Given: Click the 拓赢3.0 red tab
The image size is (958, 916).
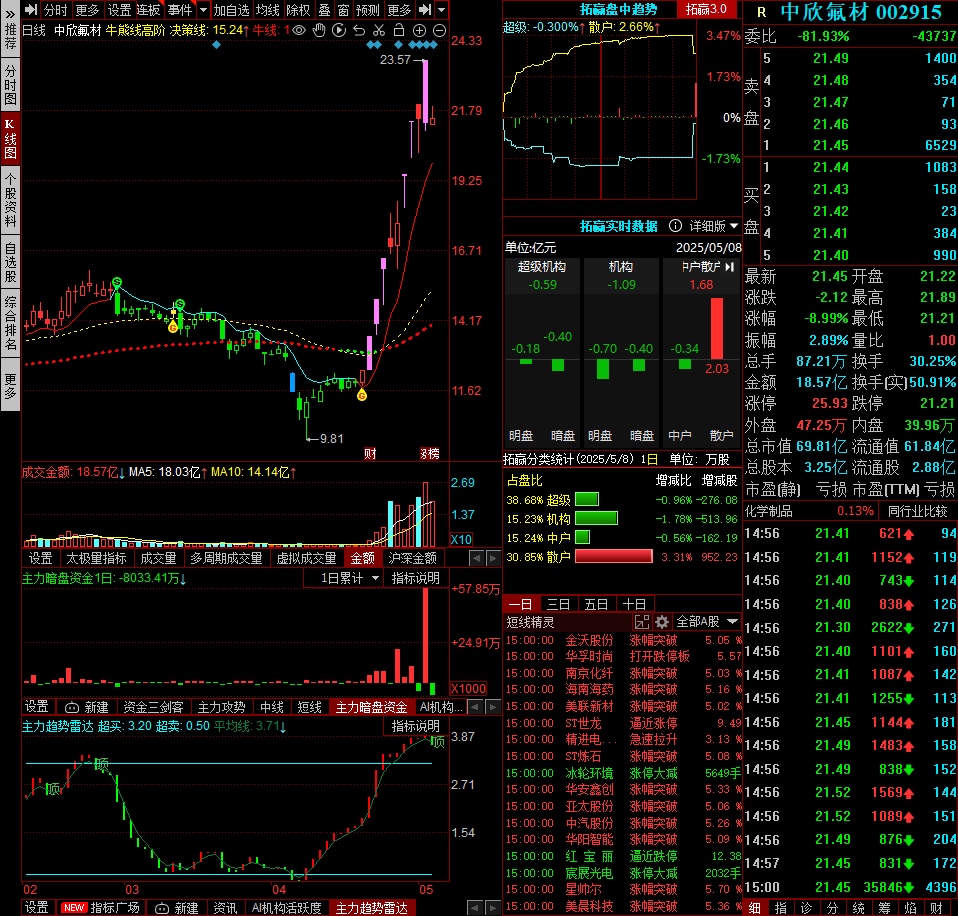Looking at the screenshot, I should (x=706, y=9).
